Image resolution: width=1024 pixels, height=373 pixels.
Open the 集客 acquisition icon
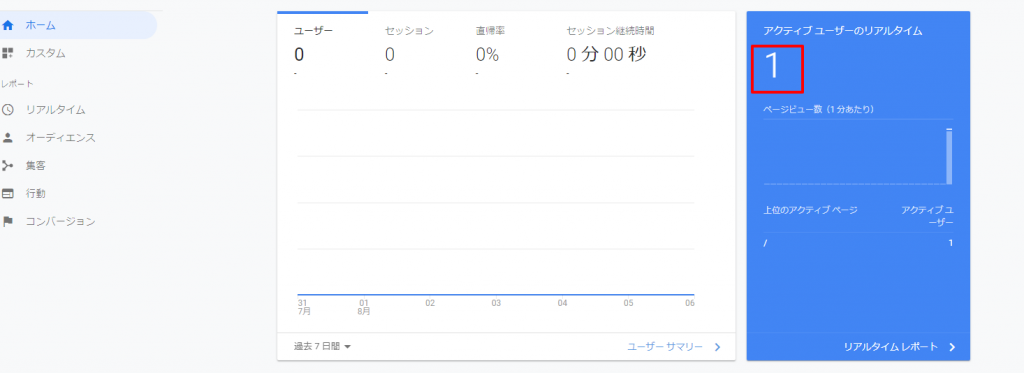tap(8, 166)
